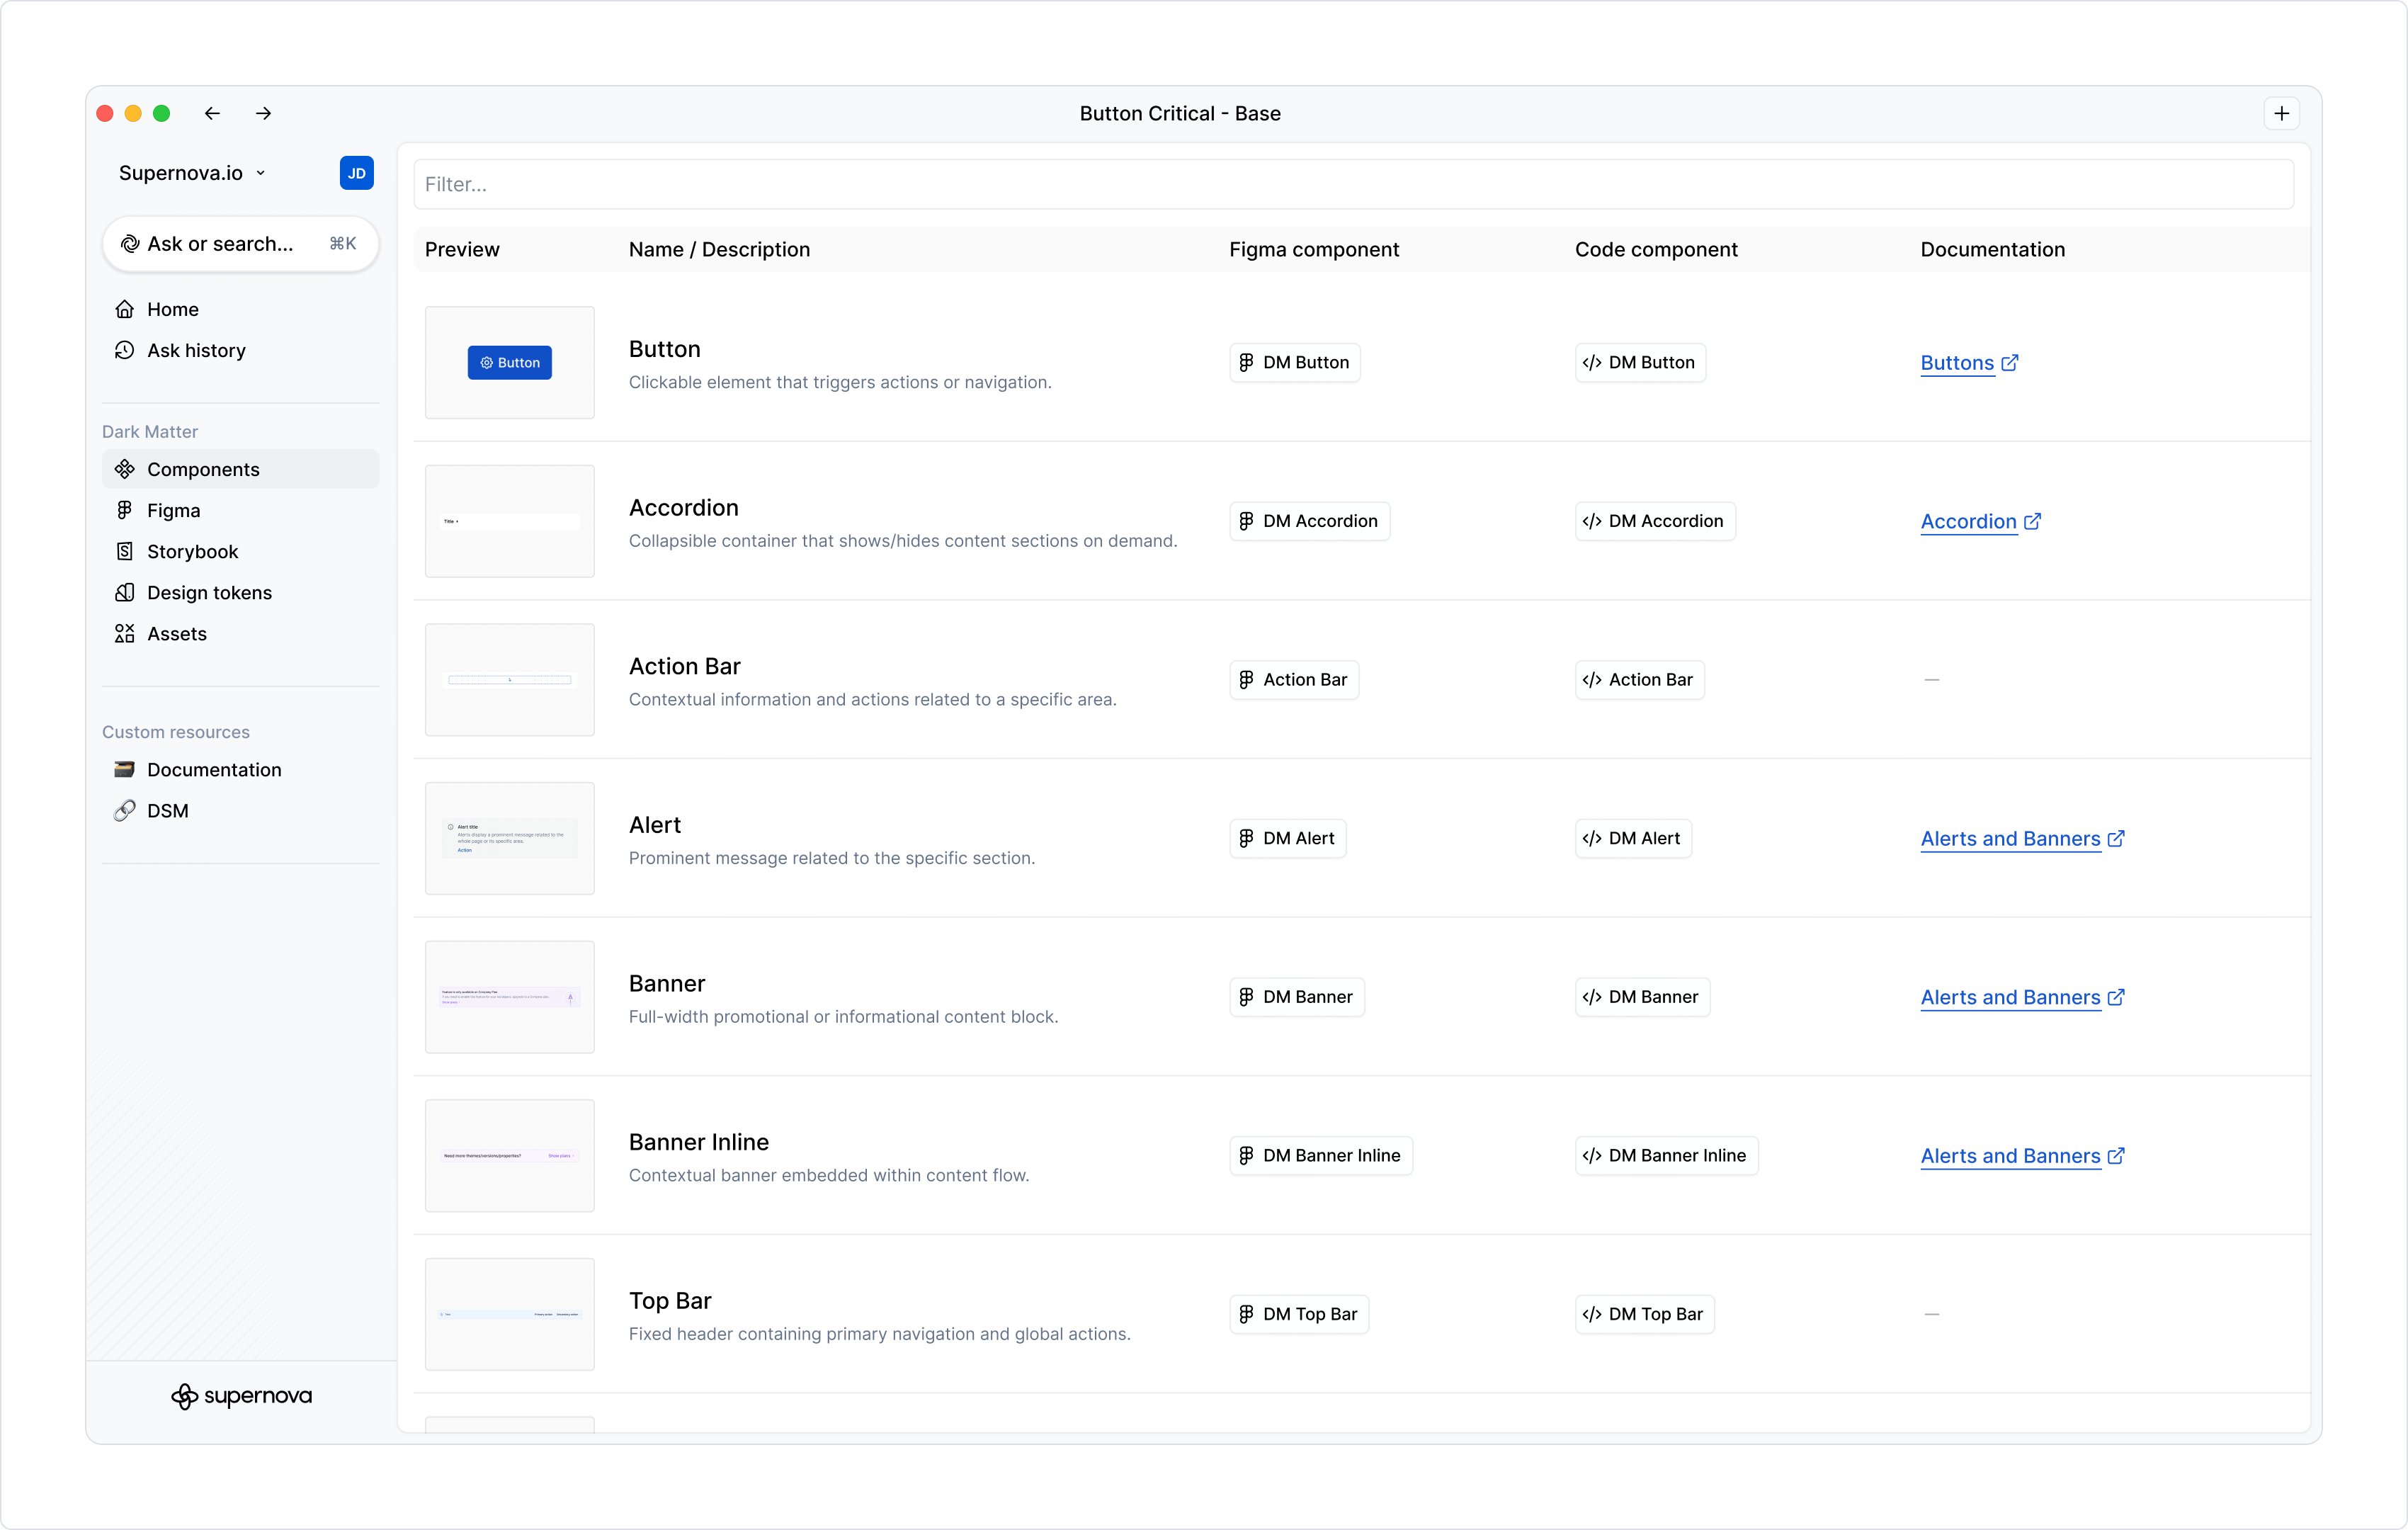Open the JD account avatar
This screenshot has width=2408, height=1530.
pos(356,173)
